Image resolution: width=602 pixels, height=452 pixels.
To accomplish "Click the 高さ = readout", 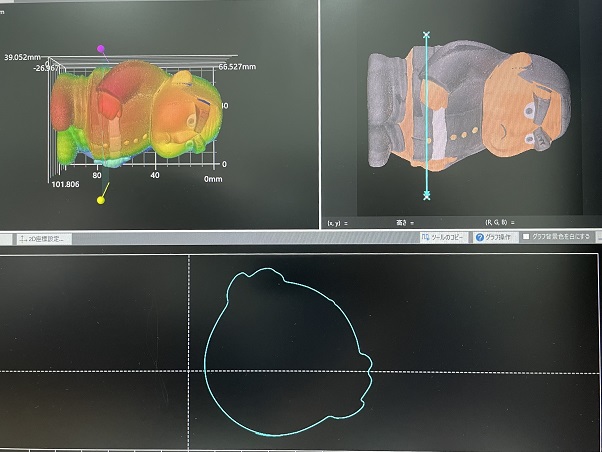I will point(405,222).
